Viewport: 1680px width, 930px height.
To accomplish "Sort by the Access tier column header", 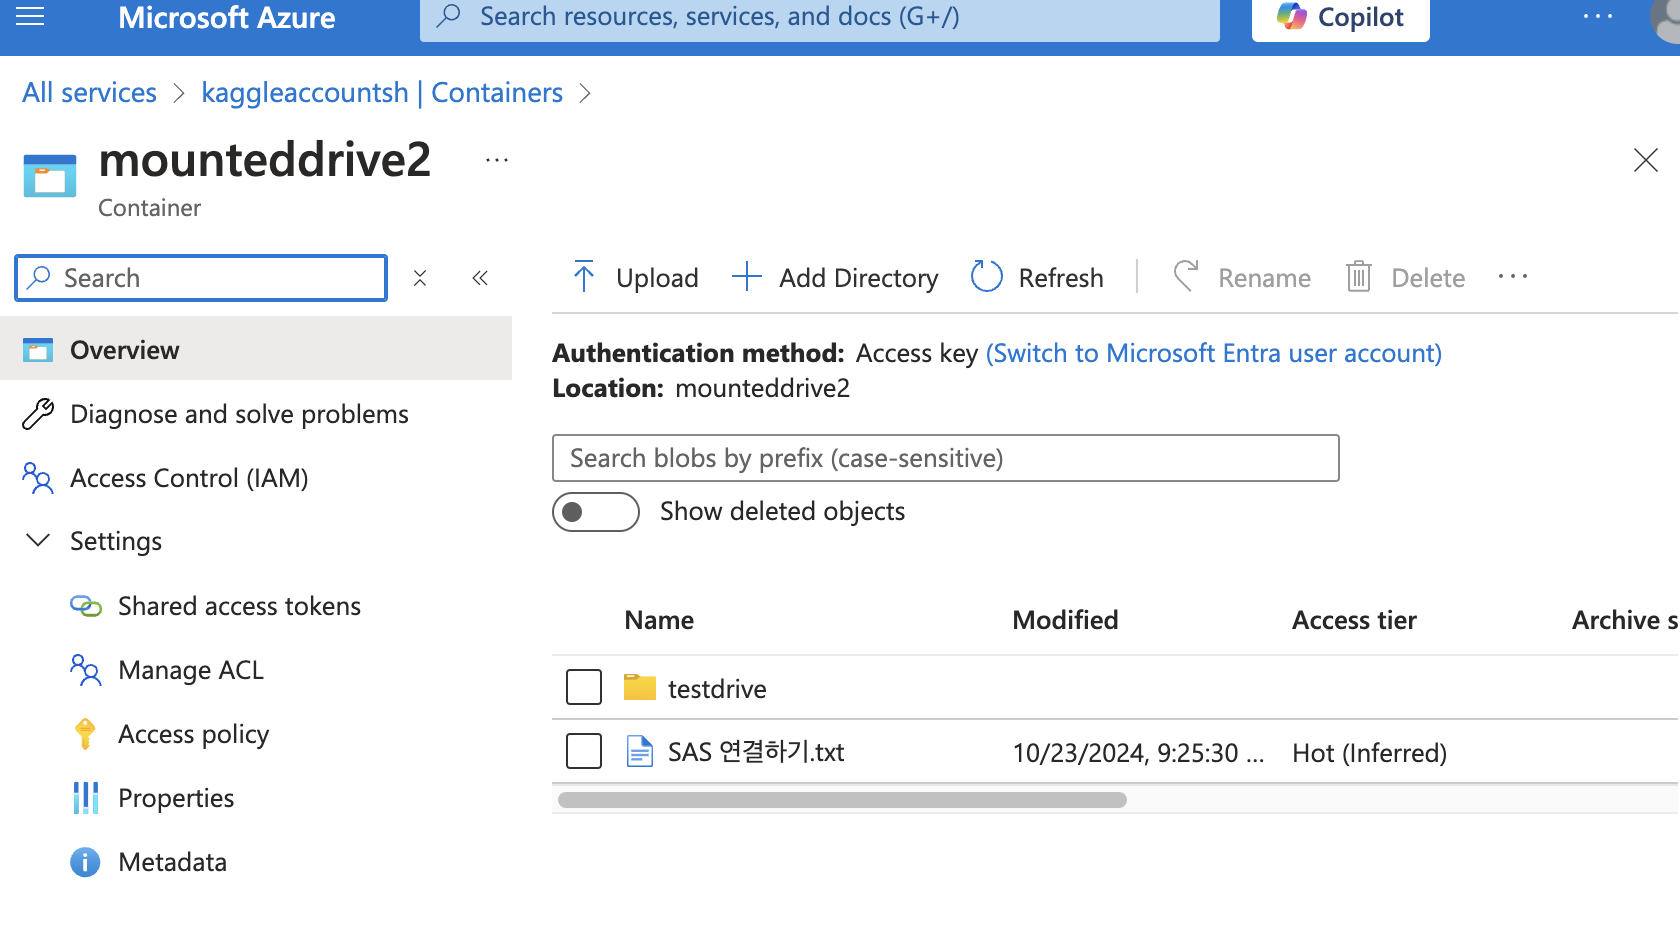I will coord(1354,620).
